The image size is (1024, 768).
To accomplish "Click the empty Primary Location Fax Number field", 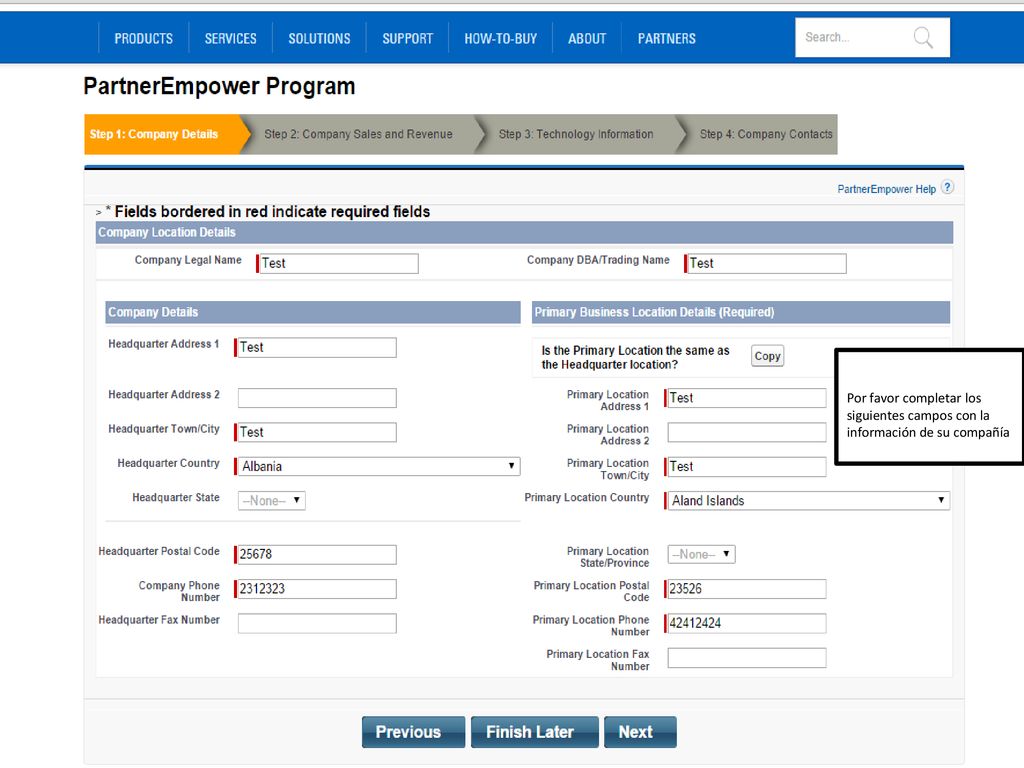I will pyautogui.click(x=746, y=658).
